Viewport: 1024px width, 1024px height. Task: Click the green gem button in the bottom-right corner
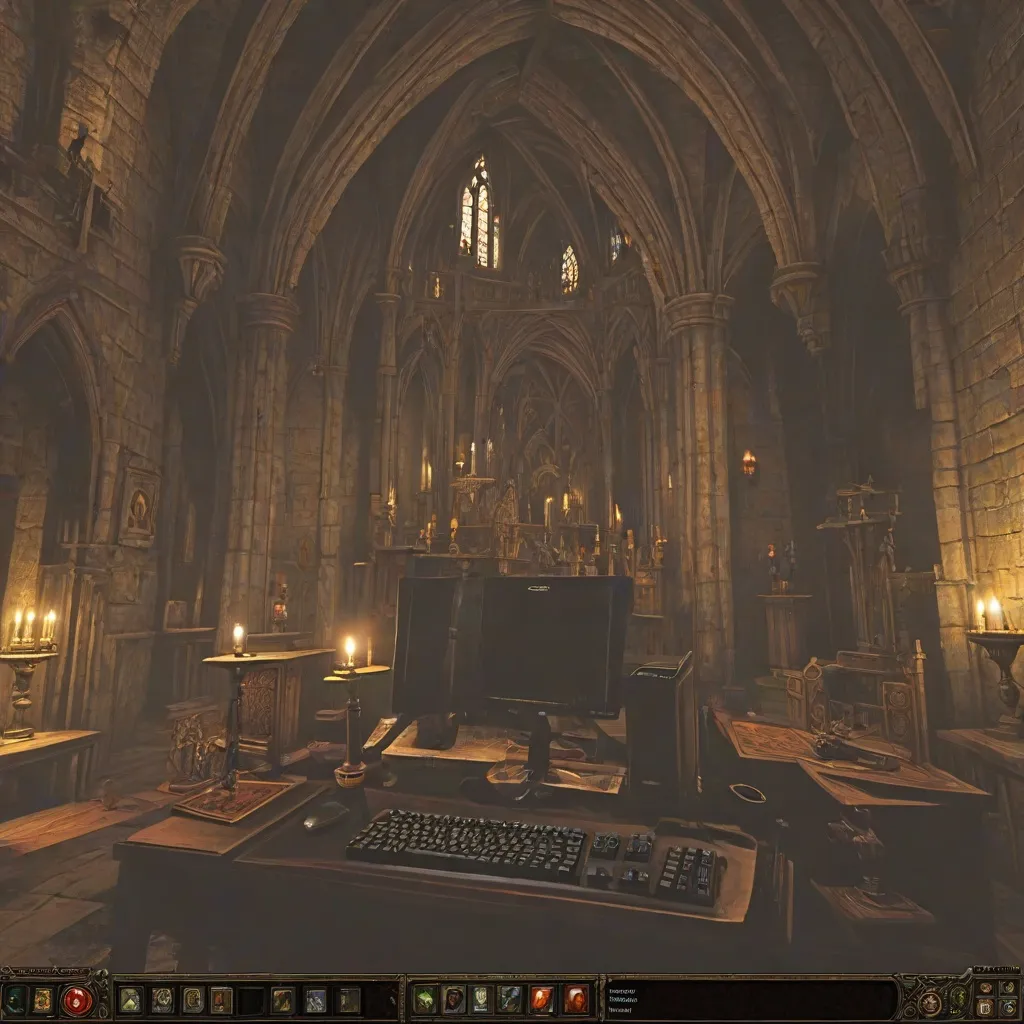pyautogui.click(x=958, y=1000)
